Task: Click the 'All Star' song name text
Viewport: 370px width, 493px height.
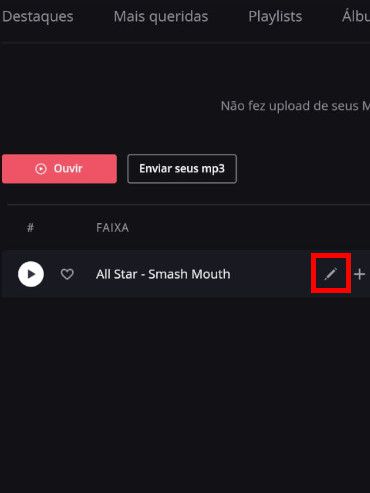Action: (x=116, y=274)
